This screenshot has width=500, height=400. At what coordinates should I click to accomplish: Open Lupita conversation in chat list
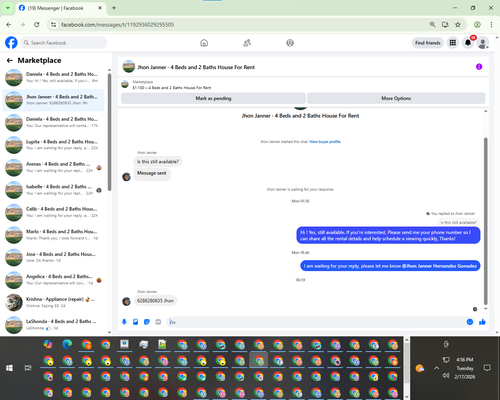pos(53,145)
